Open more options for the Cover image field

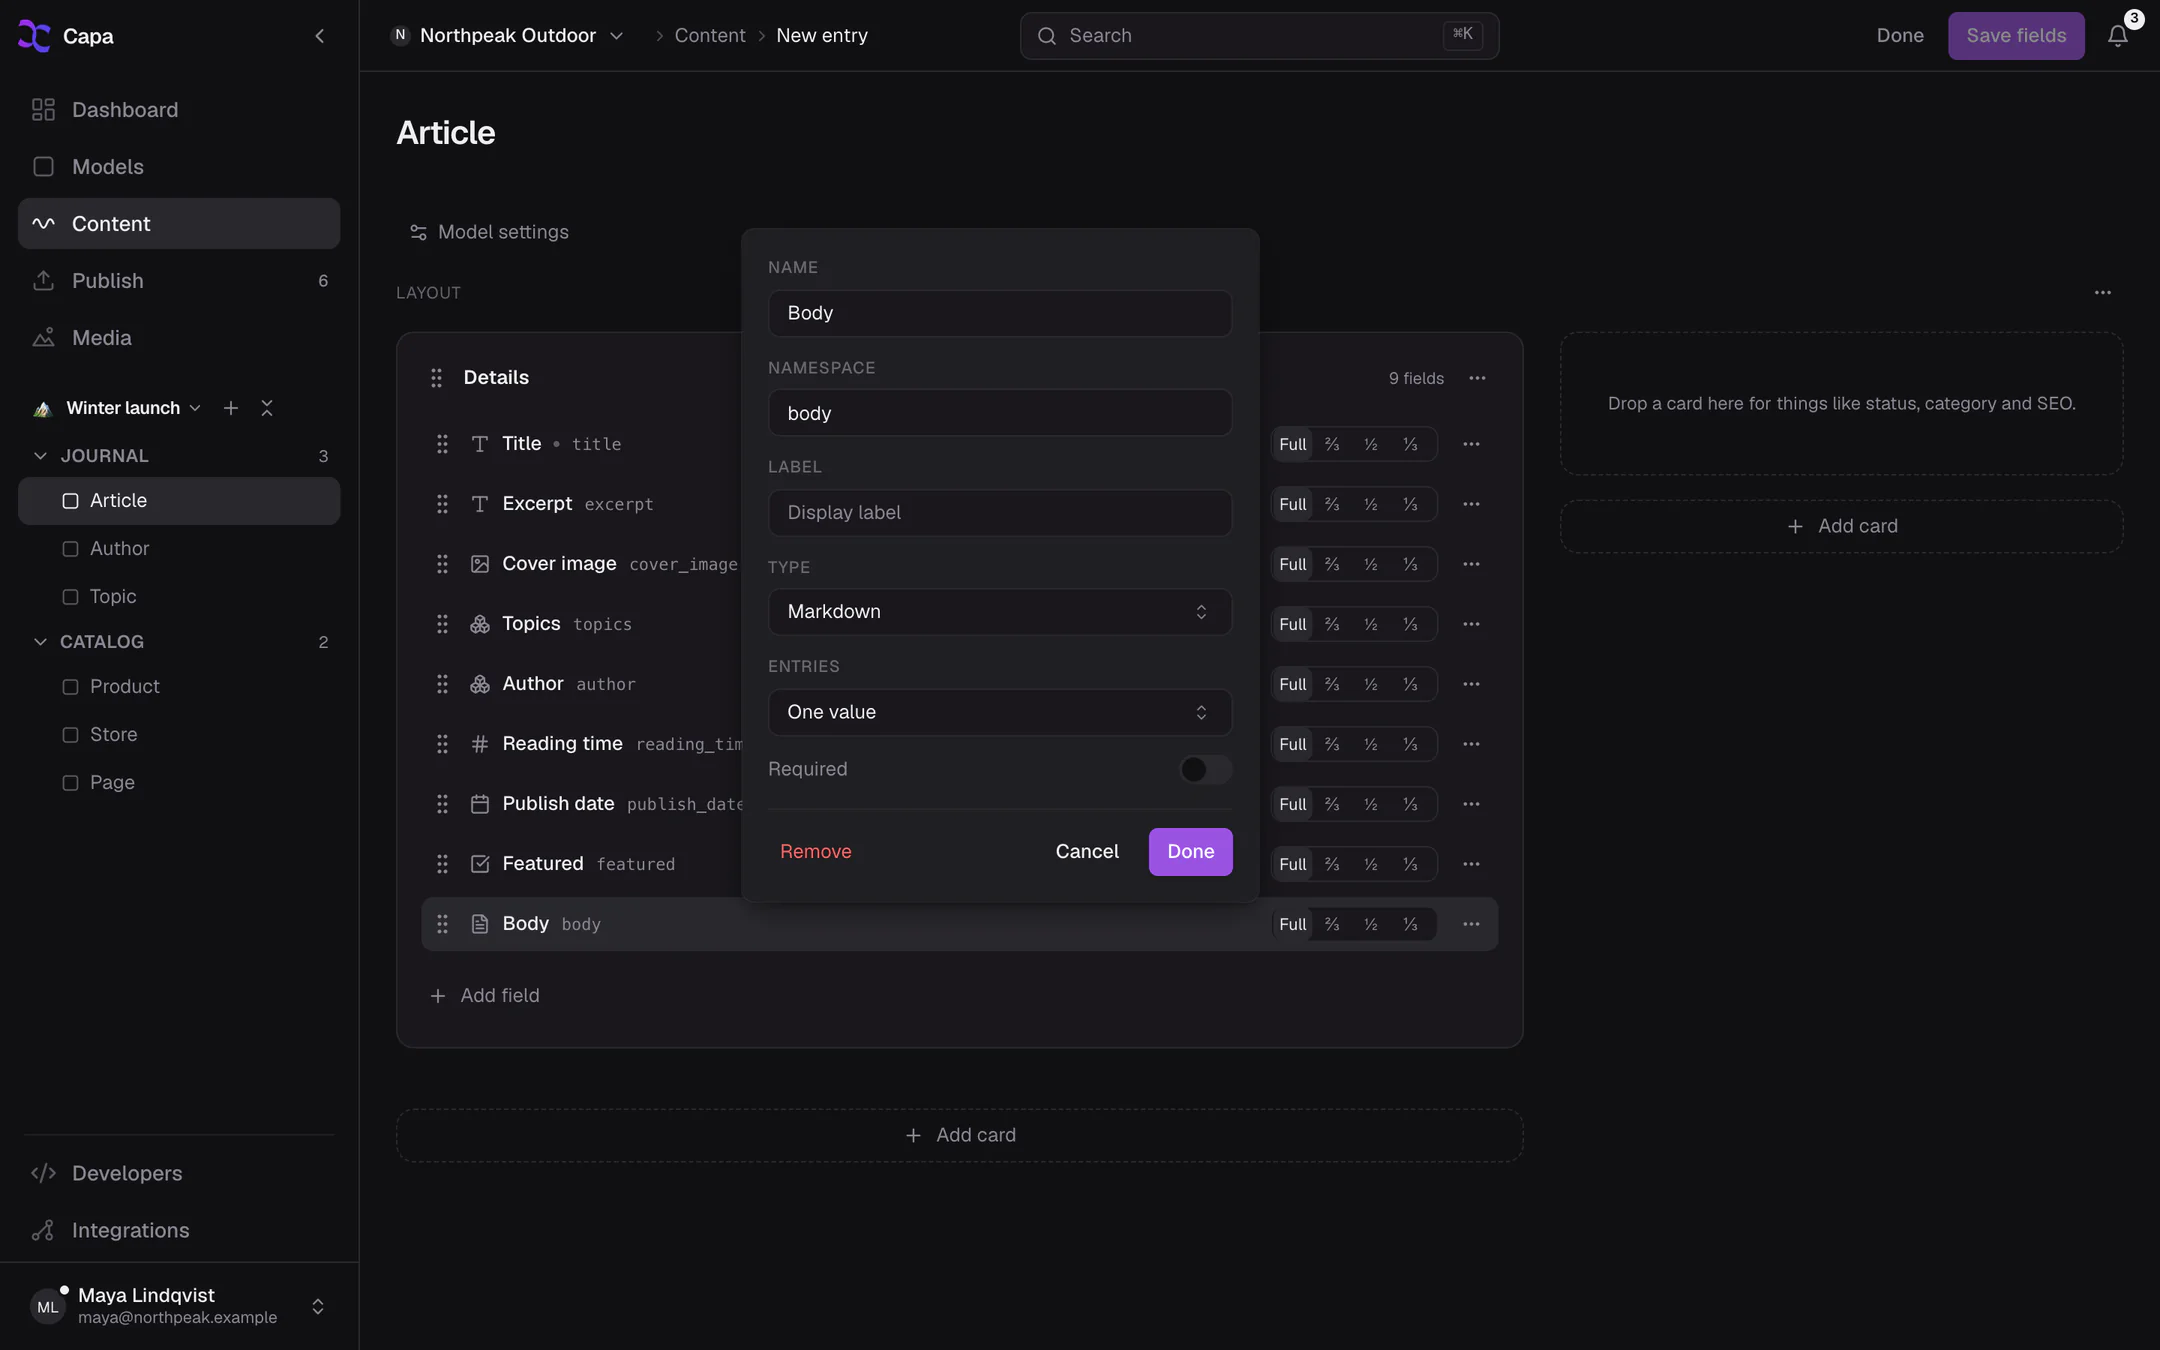pos(1471,564)
